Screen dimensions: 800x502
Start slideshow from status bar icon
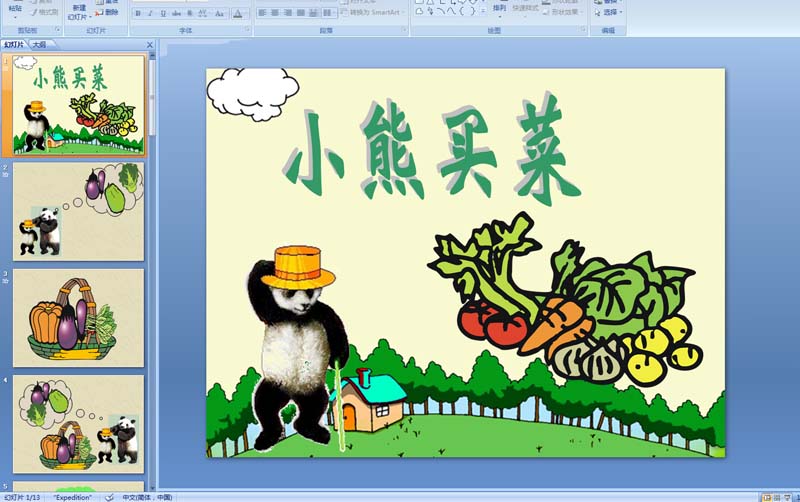[788, 497]
